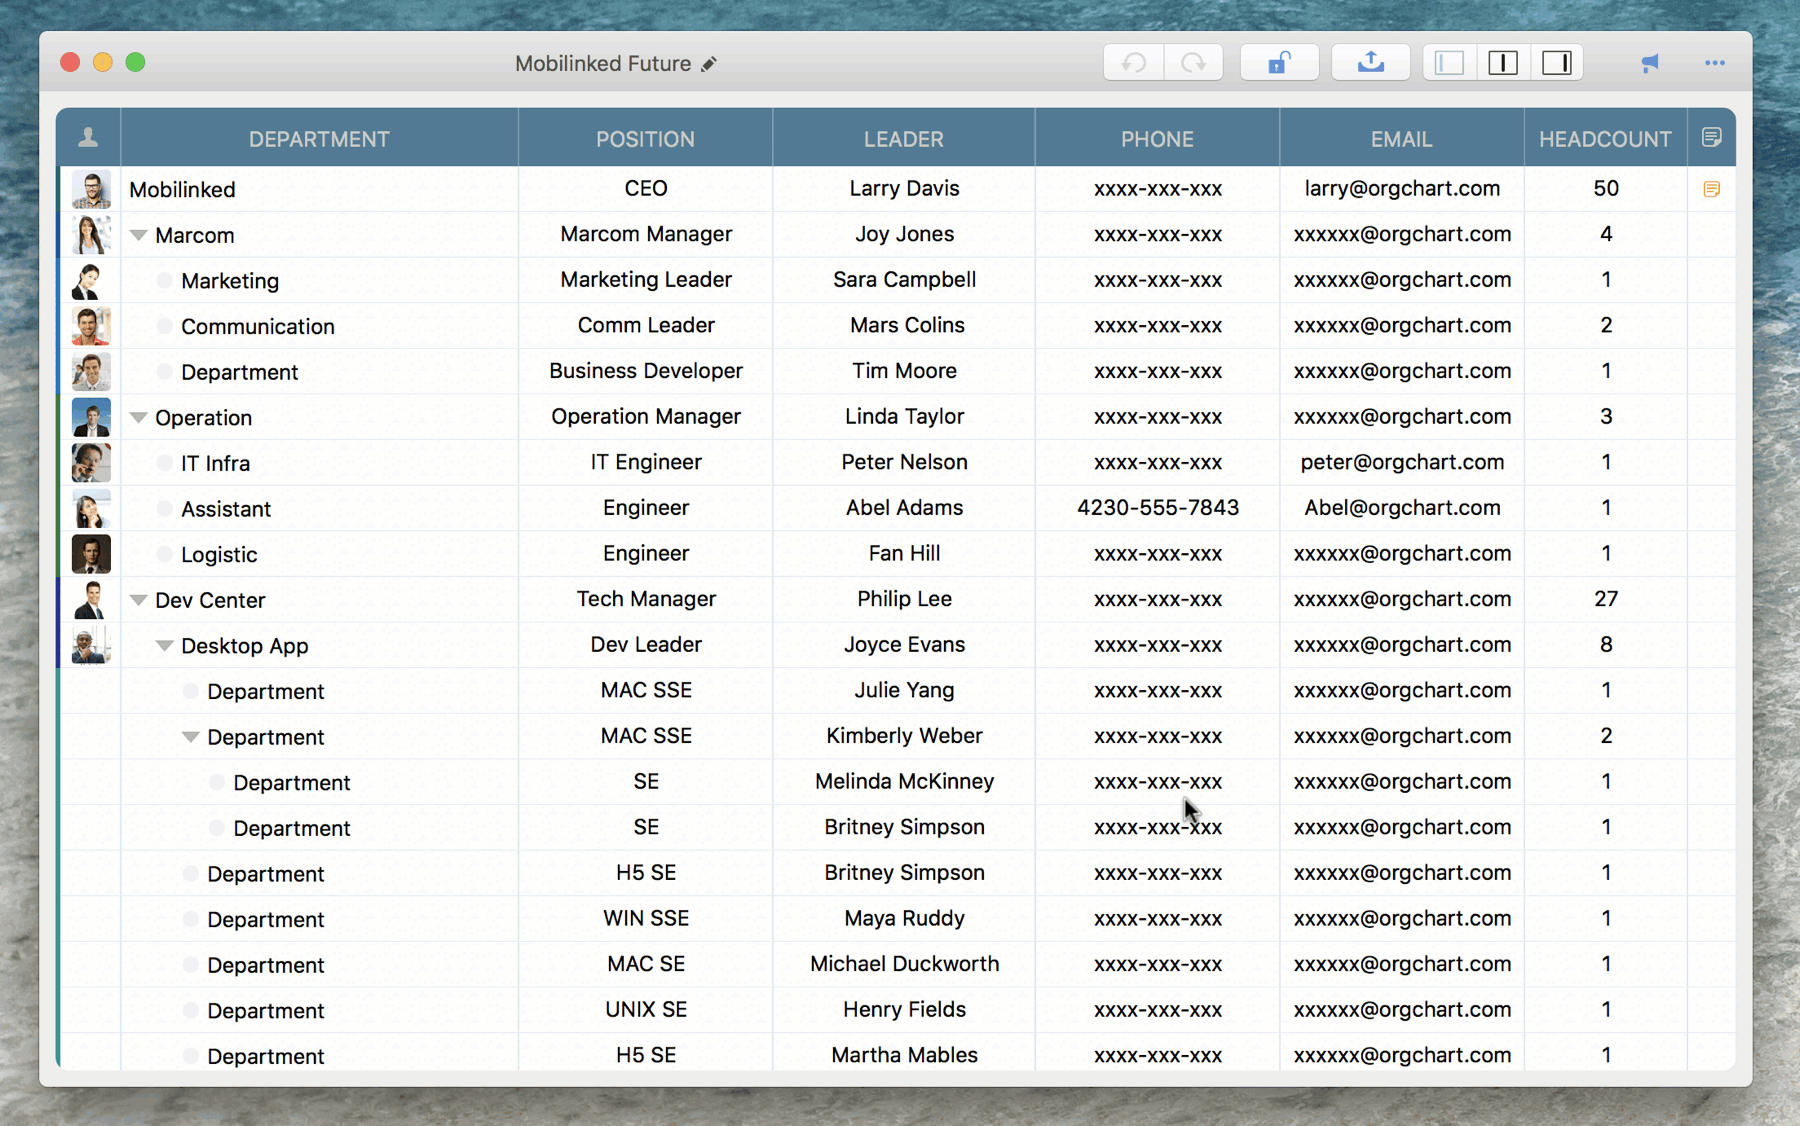Show the right sidebar panel layout

pos(1557,63)
